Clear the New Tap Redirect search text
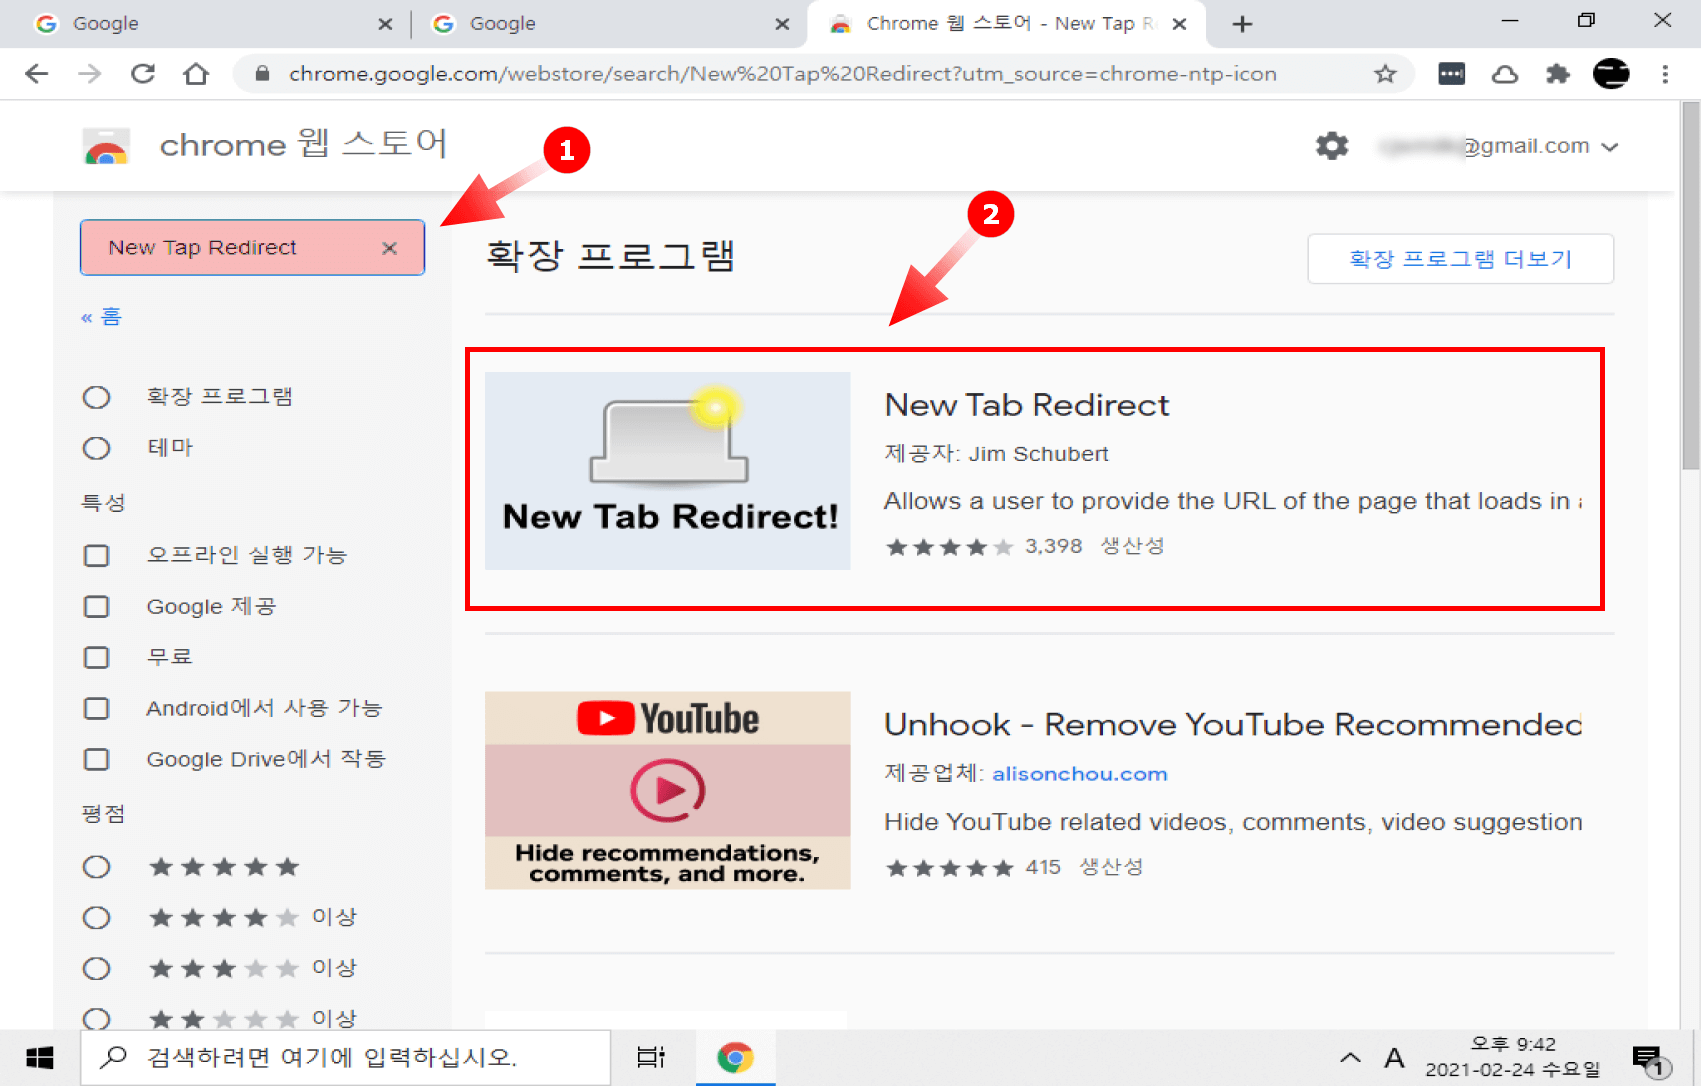This screenshot has height=1086, width=1701. pyautogui.click(x=390, y=248)
